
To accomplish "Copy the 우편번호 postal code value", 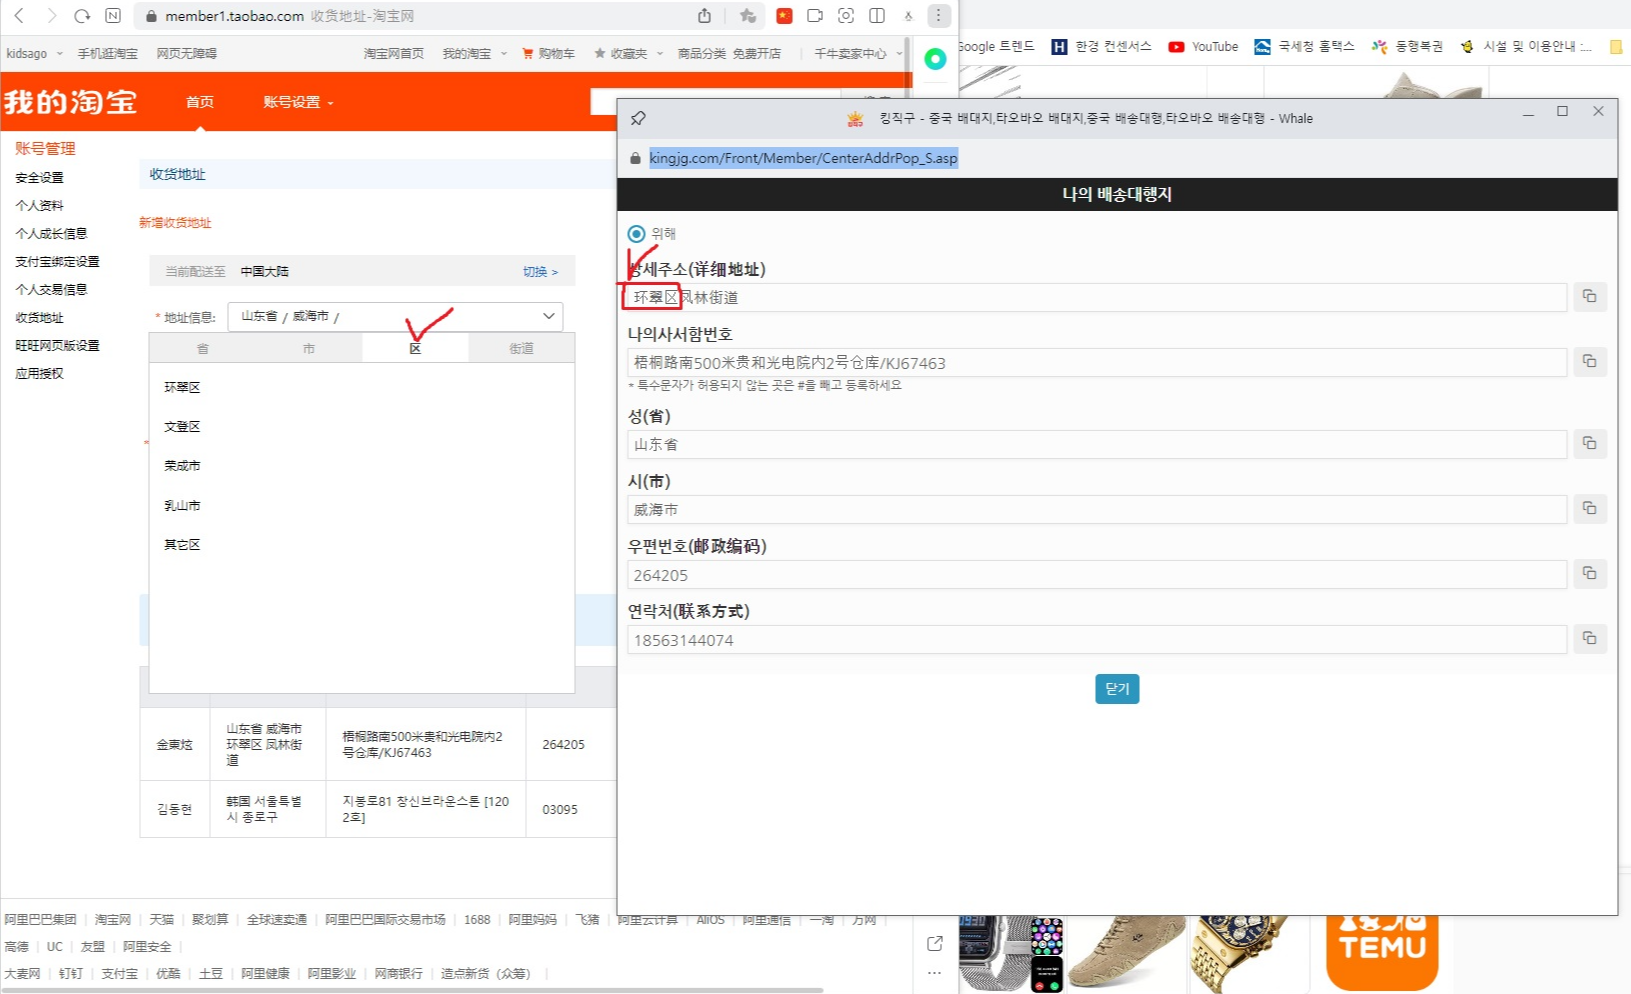I will pos(1589,574).
